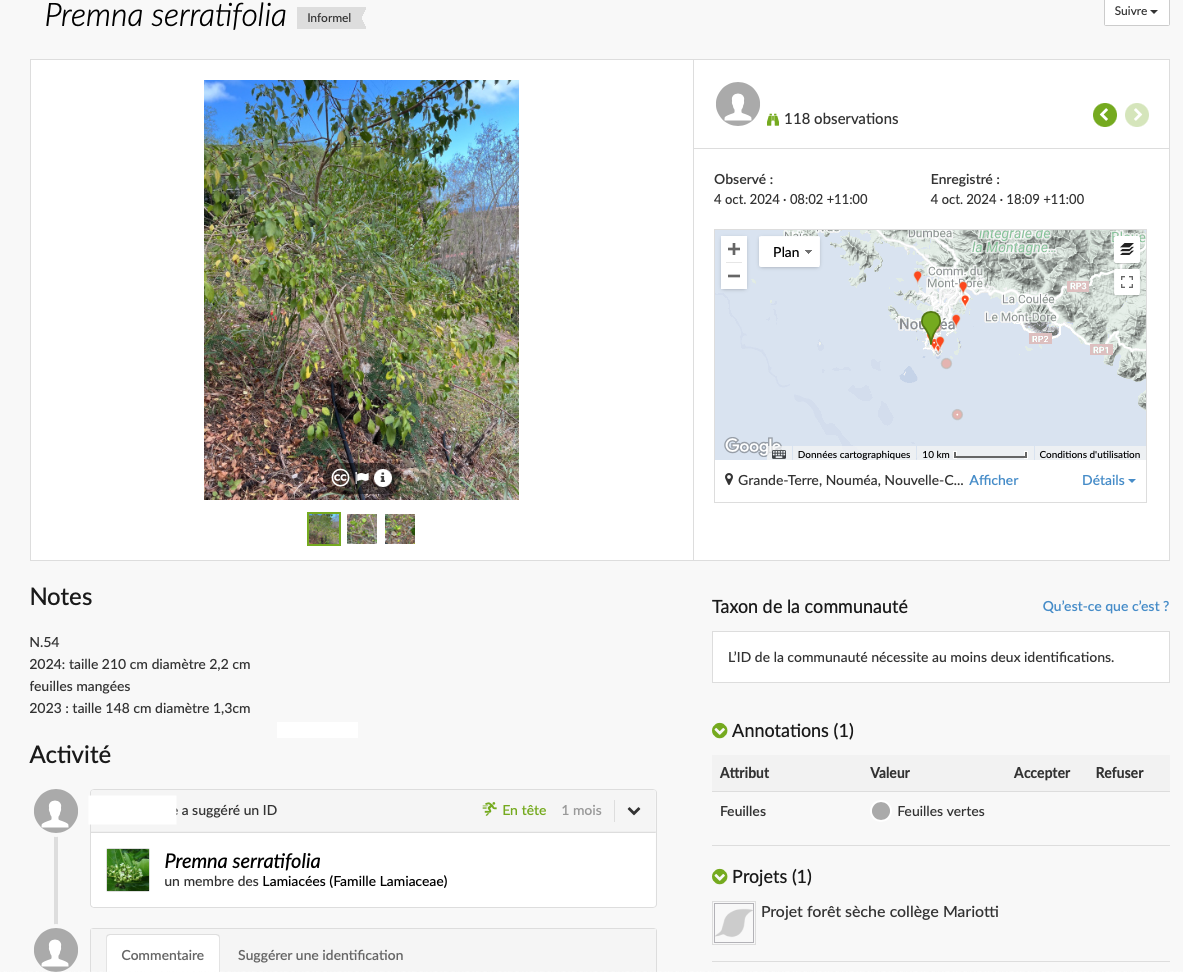
Task: Click the next observation arrow
Action: [x=1137, y=115]
